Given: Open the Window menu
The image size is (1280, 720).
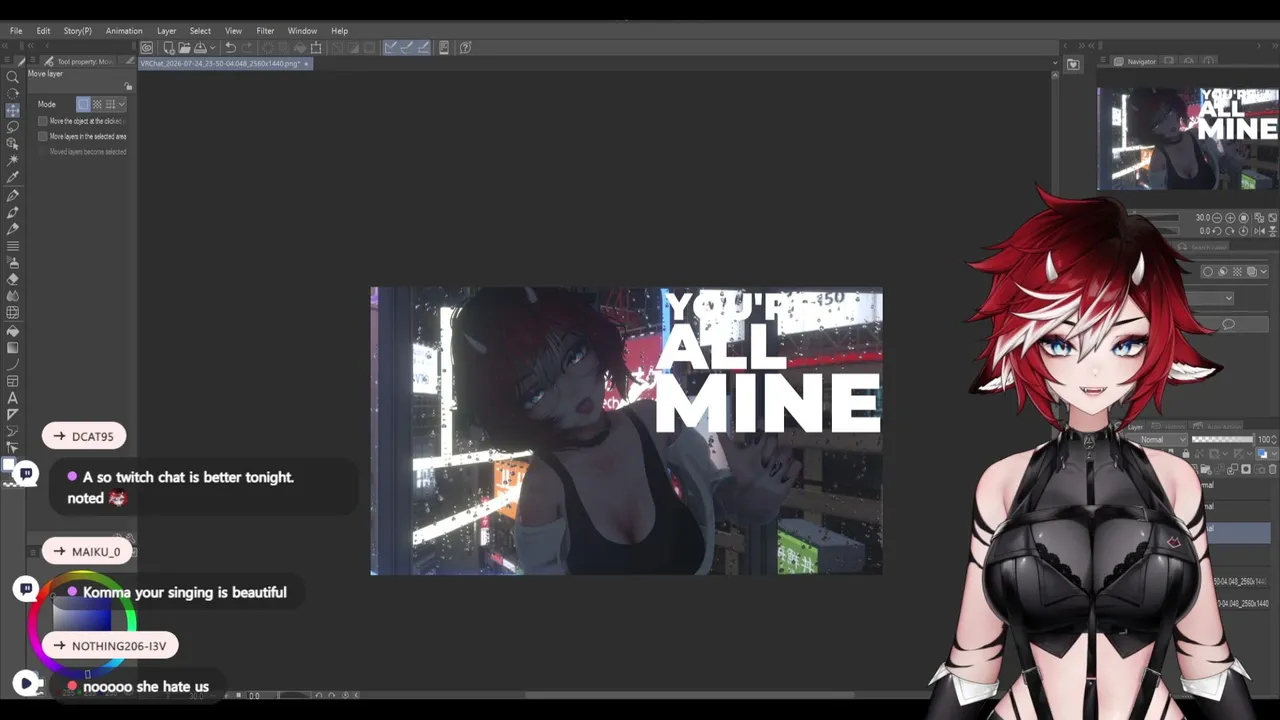Looking at the screenshot, I should [302, 31].
